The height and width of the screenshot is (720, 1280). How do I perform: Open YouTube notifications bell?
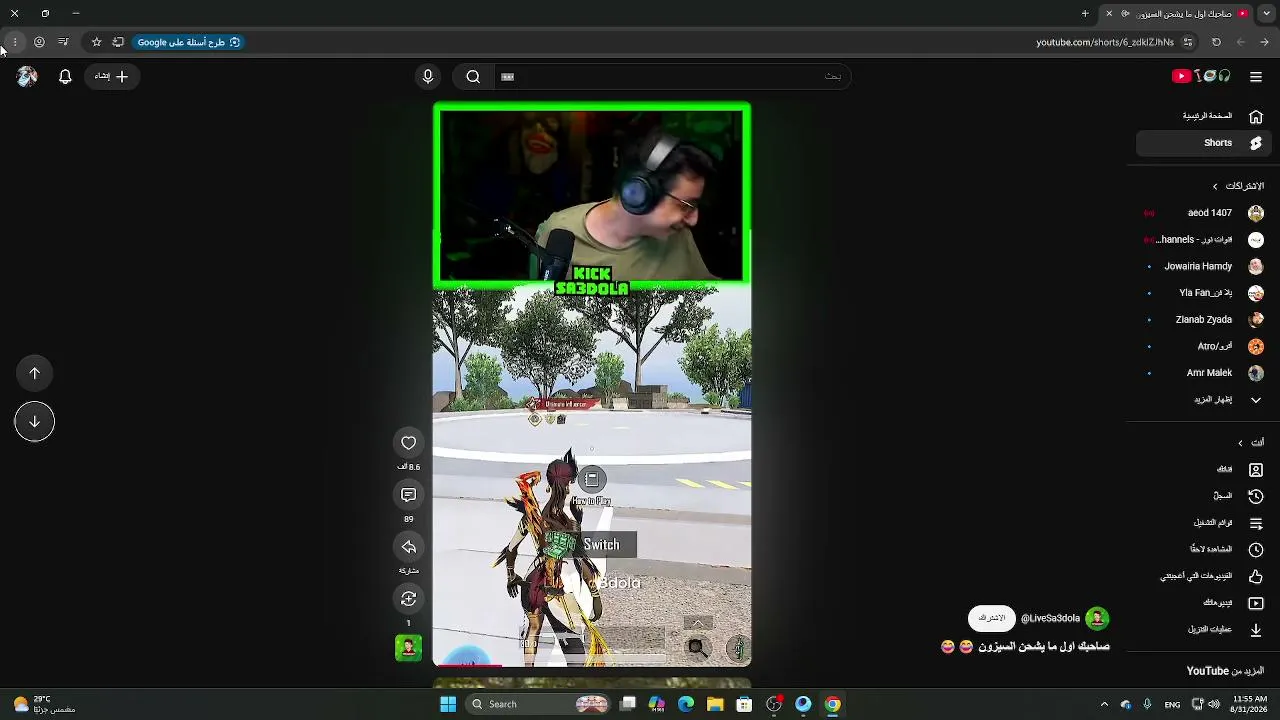point(65,76)
